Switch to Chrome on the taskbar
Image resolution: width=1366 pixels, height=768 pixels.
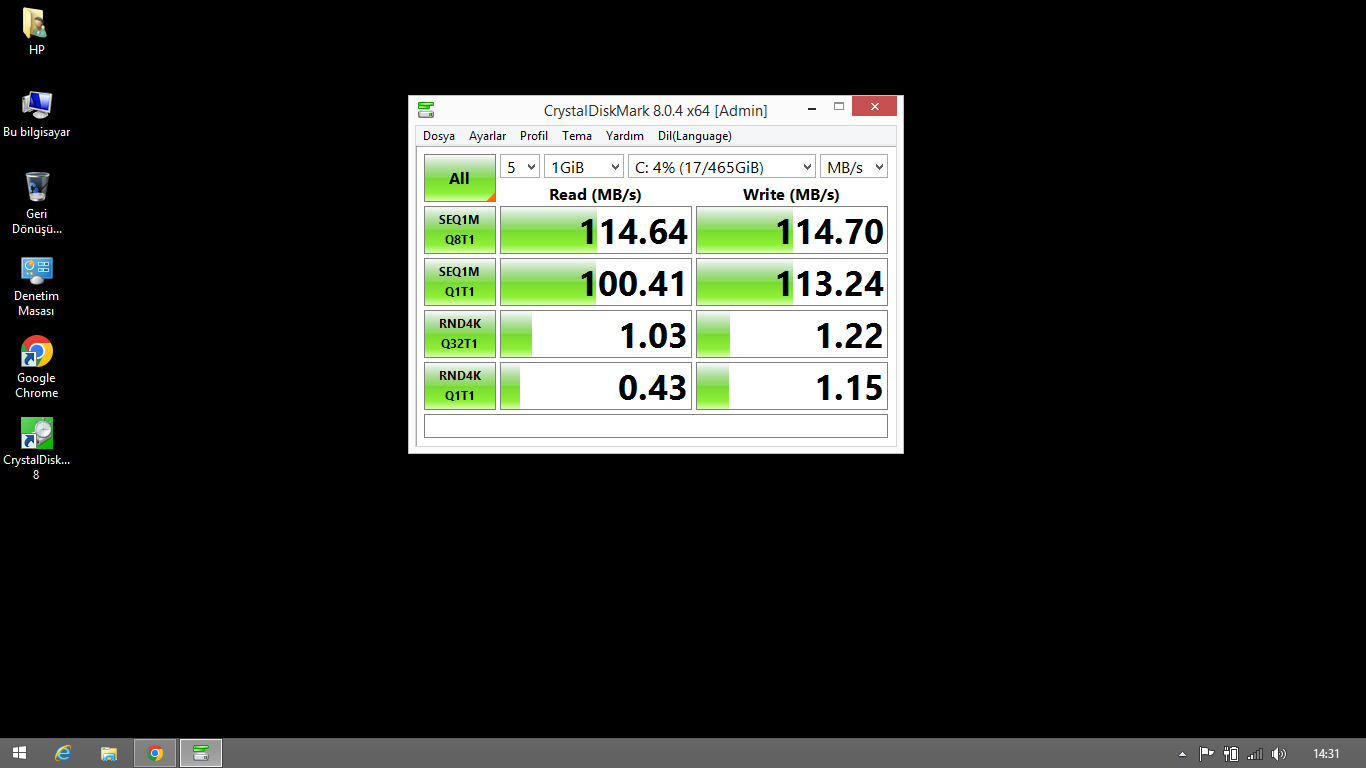[x=155, y=753]
